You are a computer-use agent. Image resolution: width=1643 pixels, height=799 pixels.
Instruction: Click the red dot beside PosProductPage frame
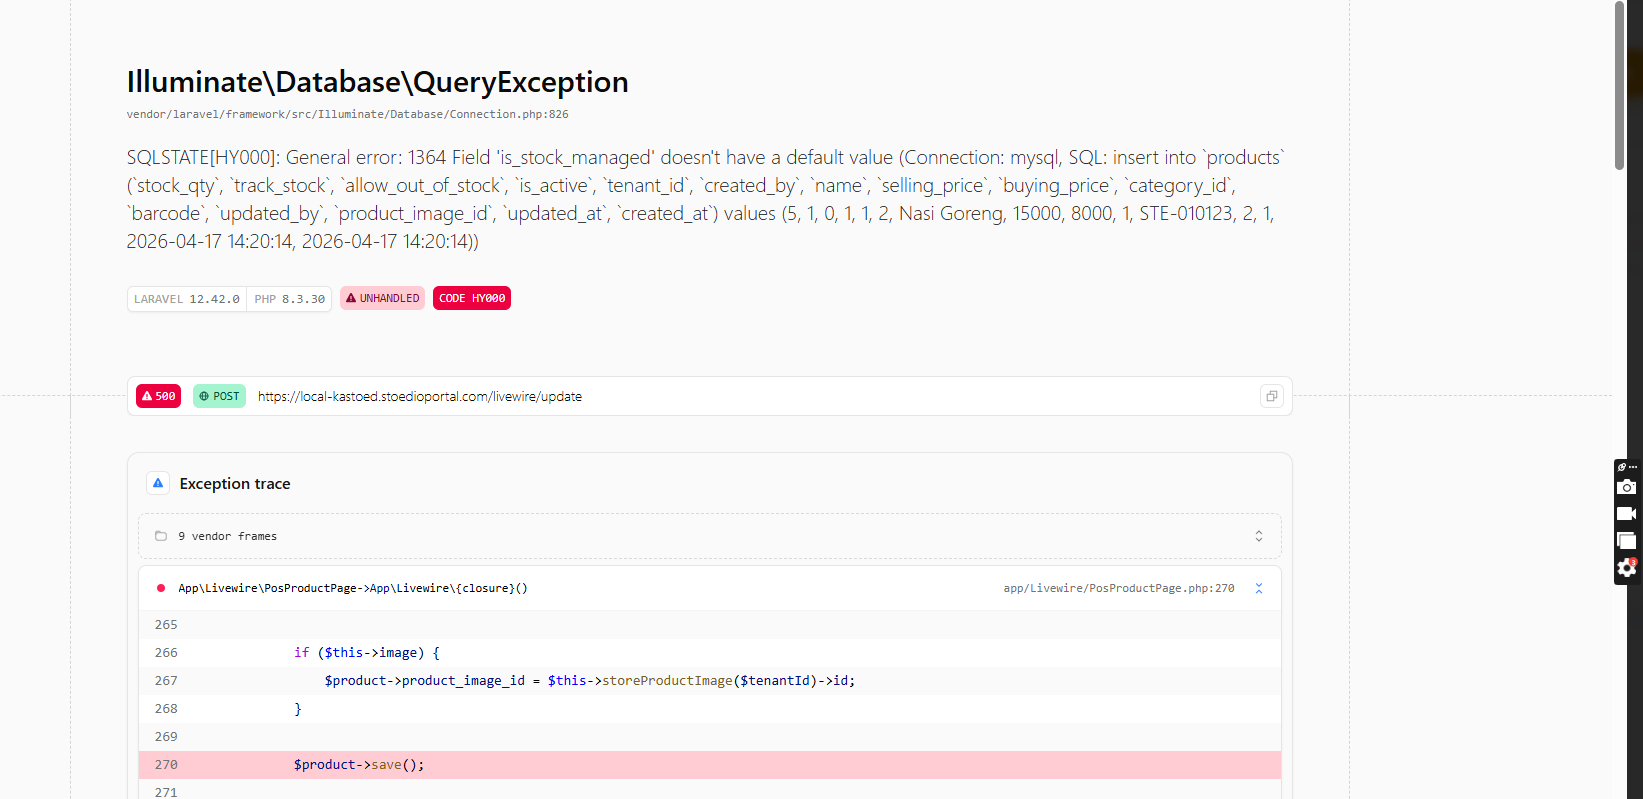click(160, 588)
